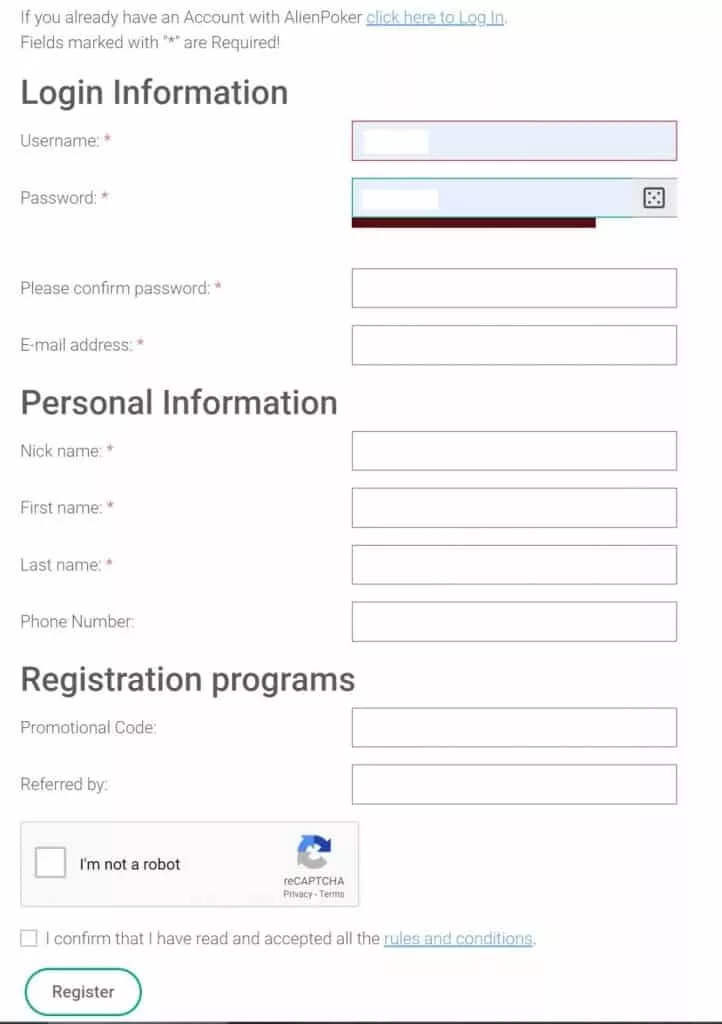Click the password strength indicator bar
The image size is (722, 1024).
pyautogui.click(x=474, y=223)
